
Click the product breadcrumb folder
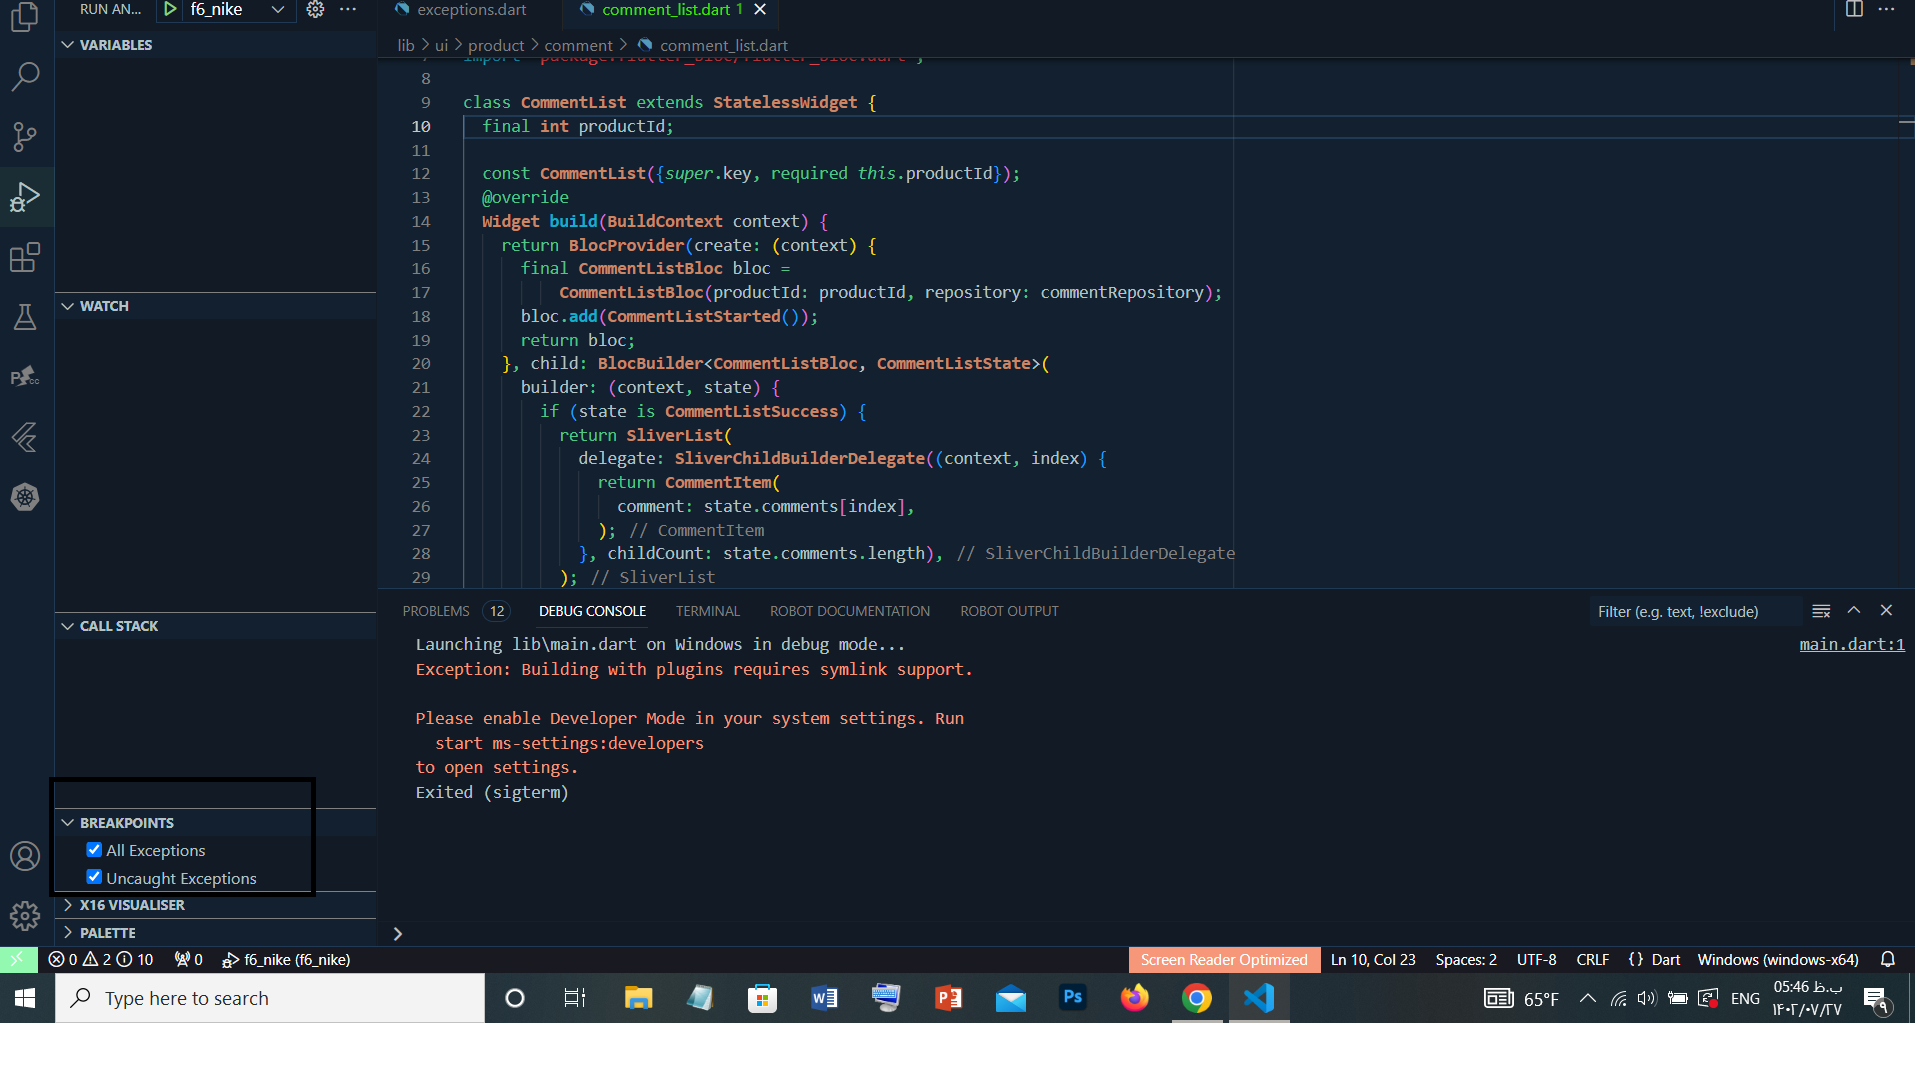coord(496,45)
